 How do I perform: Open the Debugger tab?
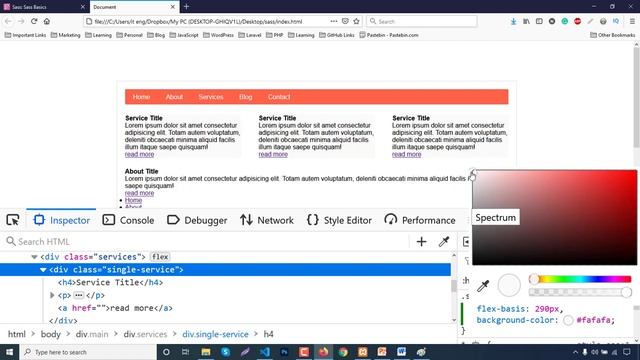(x=197, y=220)
